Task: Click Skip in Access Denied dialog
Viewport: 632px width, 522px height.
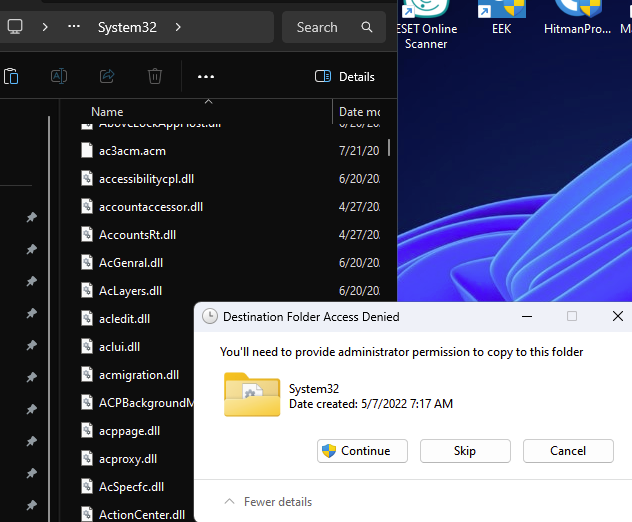Action: point(465,451)
